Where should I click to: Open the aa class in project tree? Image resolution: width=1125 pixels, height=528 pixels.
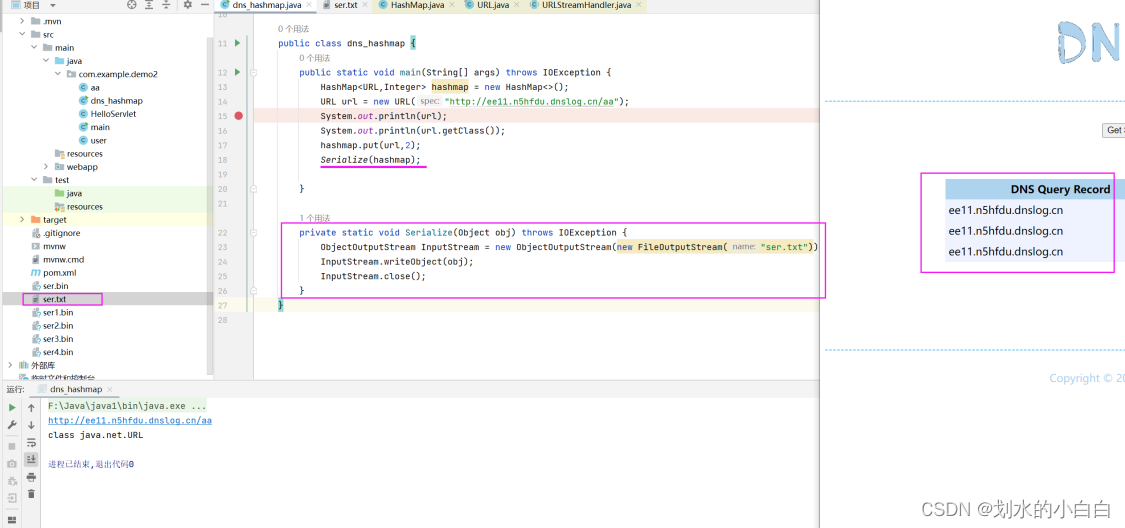point(95,88)
